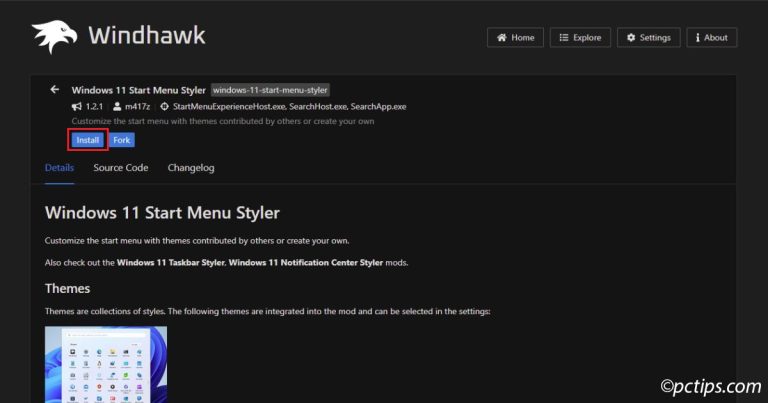Switch to the Details tab

[x=59, y=167]
